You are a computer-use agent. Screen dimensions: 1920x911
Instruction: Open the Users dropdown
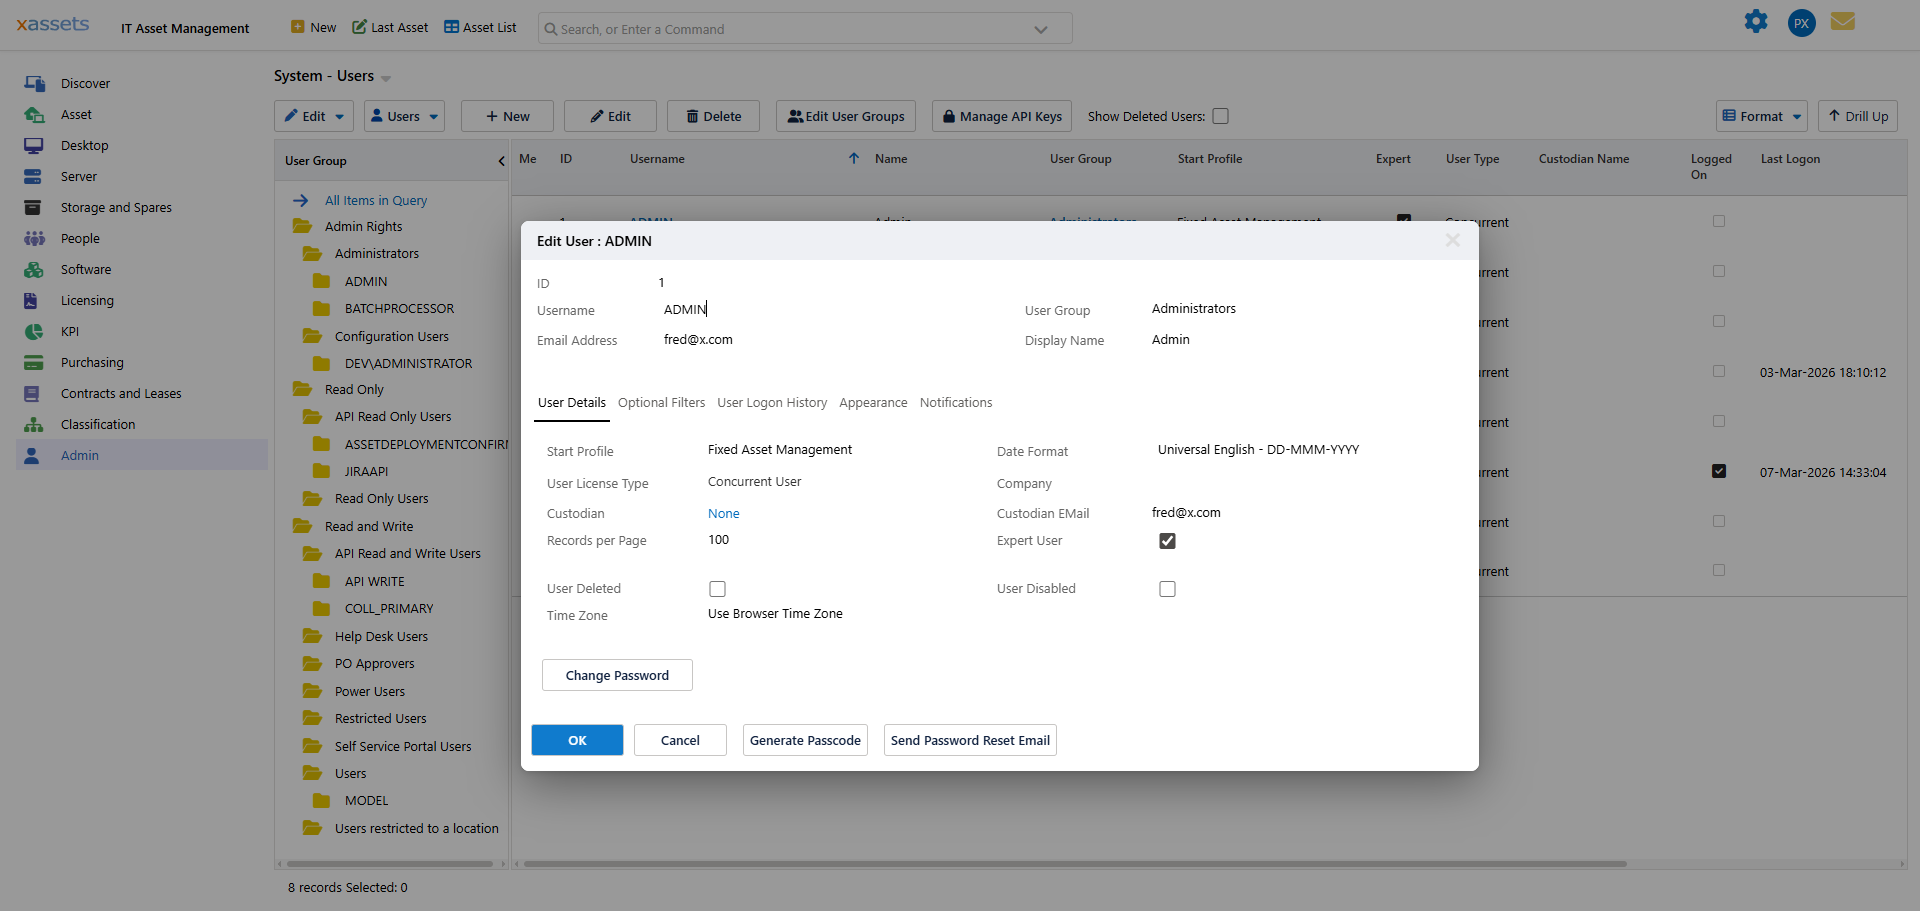pos(403,116)
